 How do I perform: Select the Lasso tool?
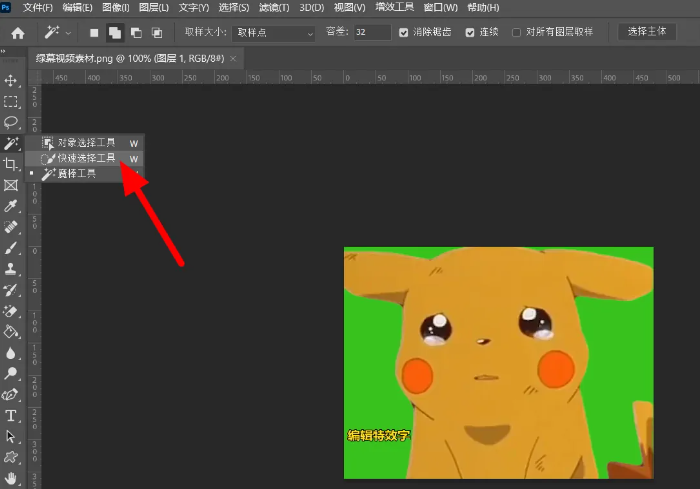point(12,122)
